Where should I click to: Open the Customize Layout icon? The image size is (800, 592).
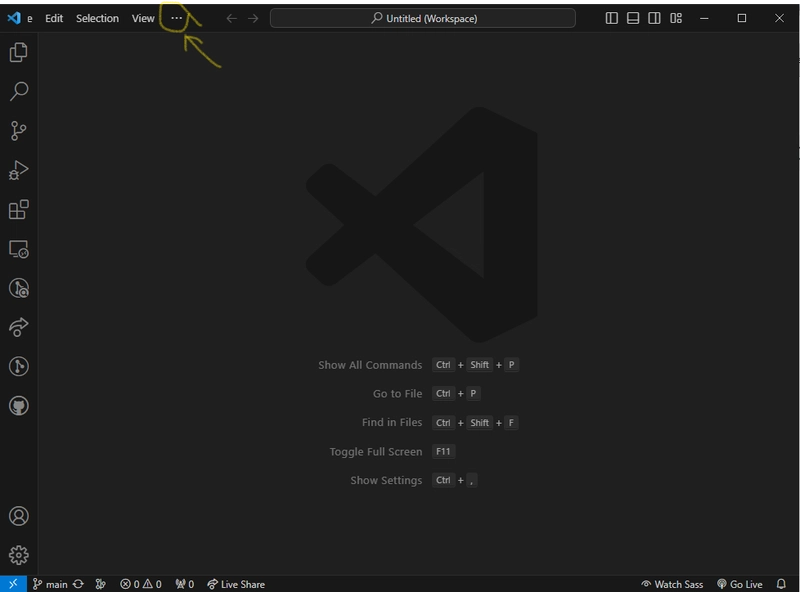[x=676, y=18]
